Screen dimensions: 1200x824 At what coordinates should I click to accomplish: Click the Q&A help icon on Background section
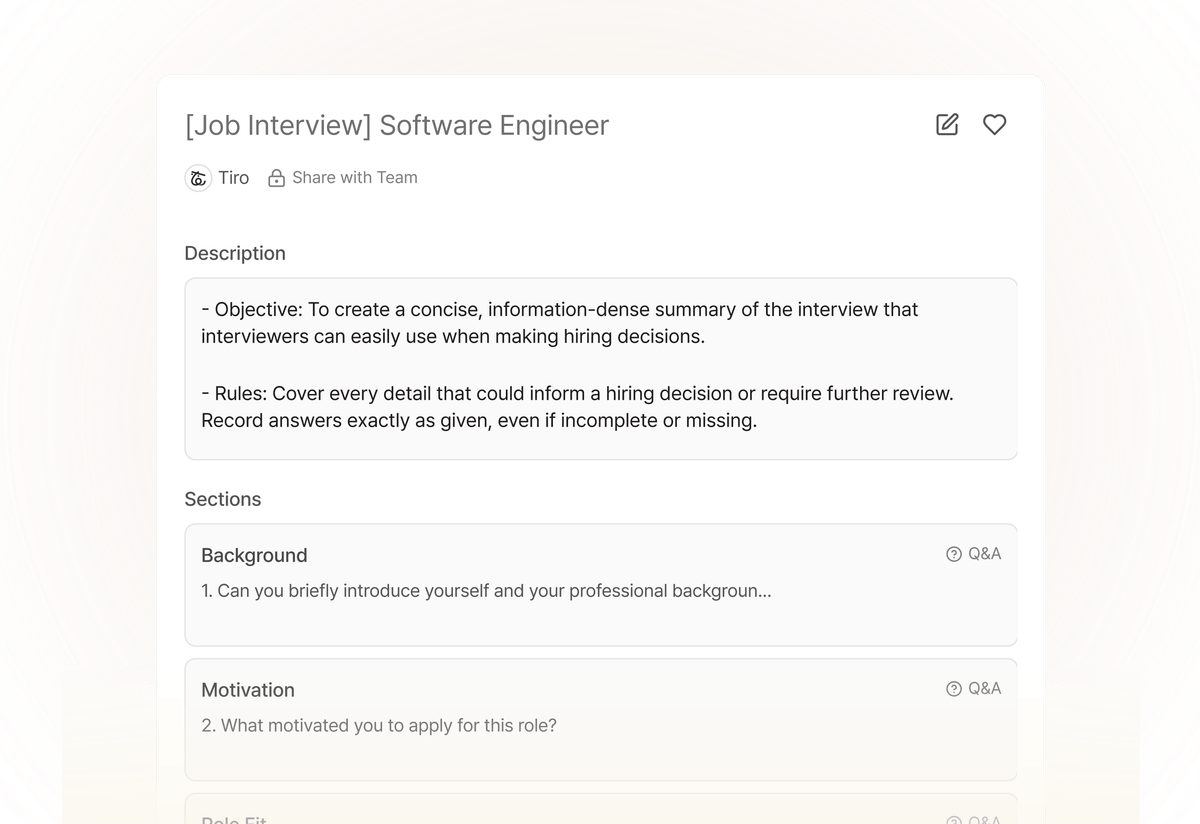[x=953, y=553]
